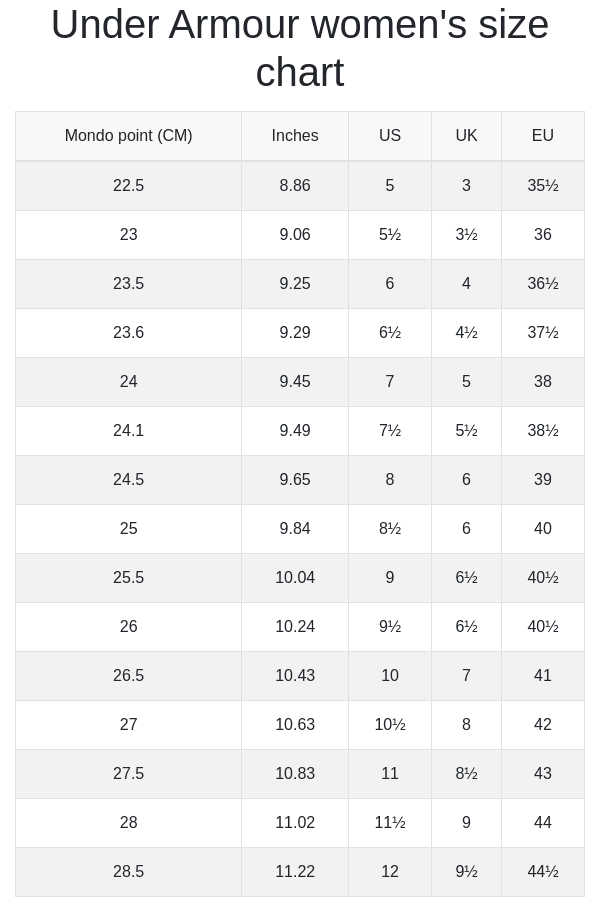Select the EU 39 size cell
Image resolution: width=600 pixels, height=912 pixels.
click(x=543, y=480)
